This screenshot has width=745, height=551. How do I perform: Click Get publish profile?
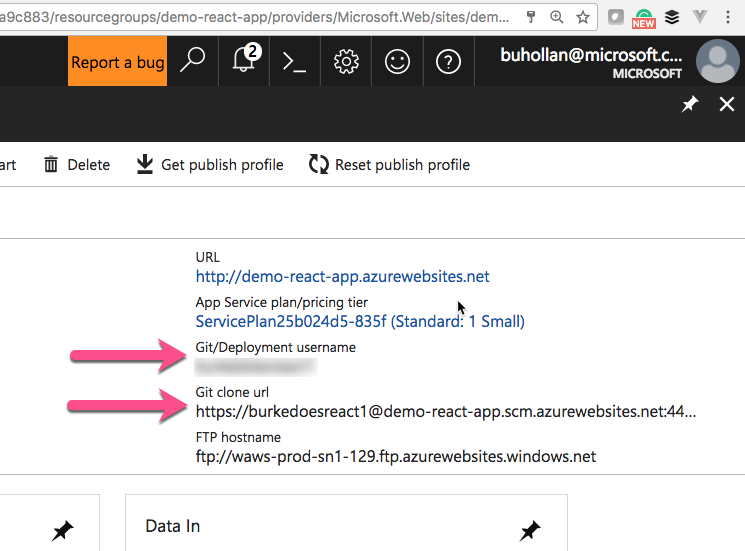[210, 164]
